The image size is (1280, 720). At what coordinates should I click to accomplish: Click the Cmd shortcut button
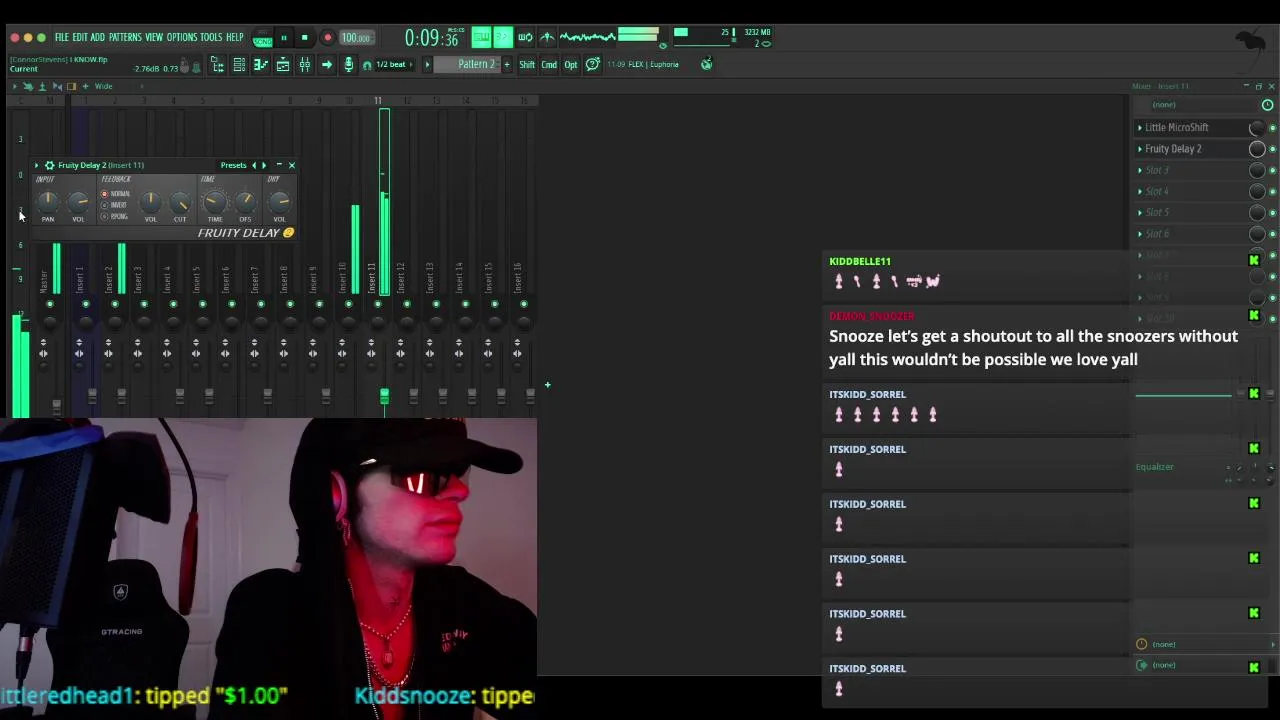pyautogui.click(x=549, y=65)
